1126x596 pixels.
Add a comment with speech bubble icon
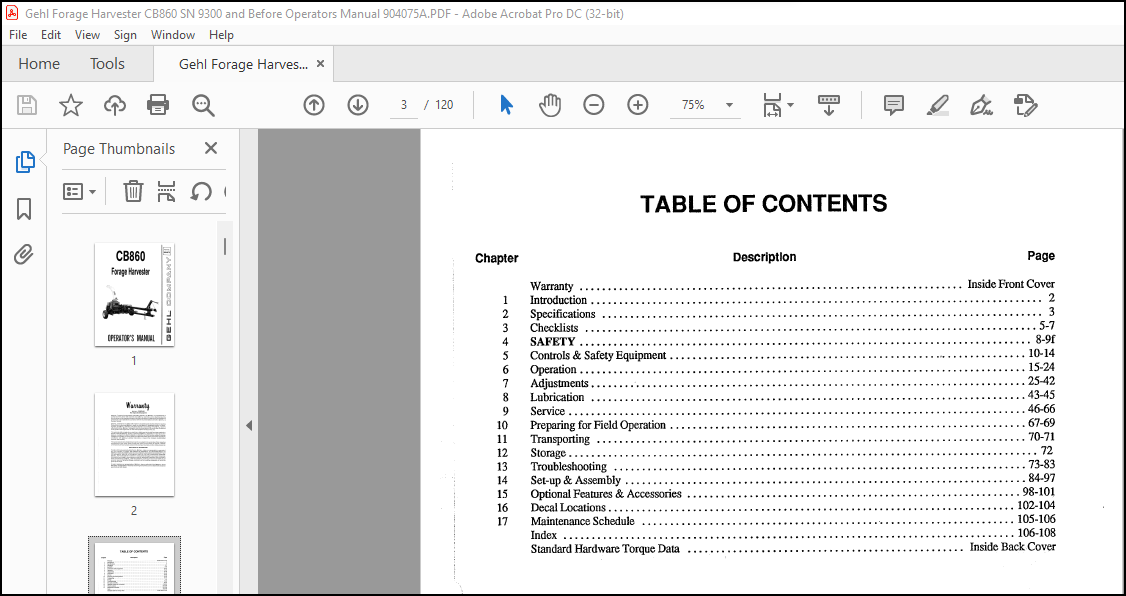coord(893,106)
